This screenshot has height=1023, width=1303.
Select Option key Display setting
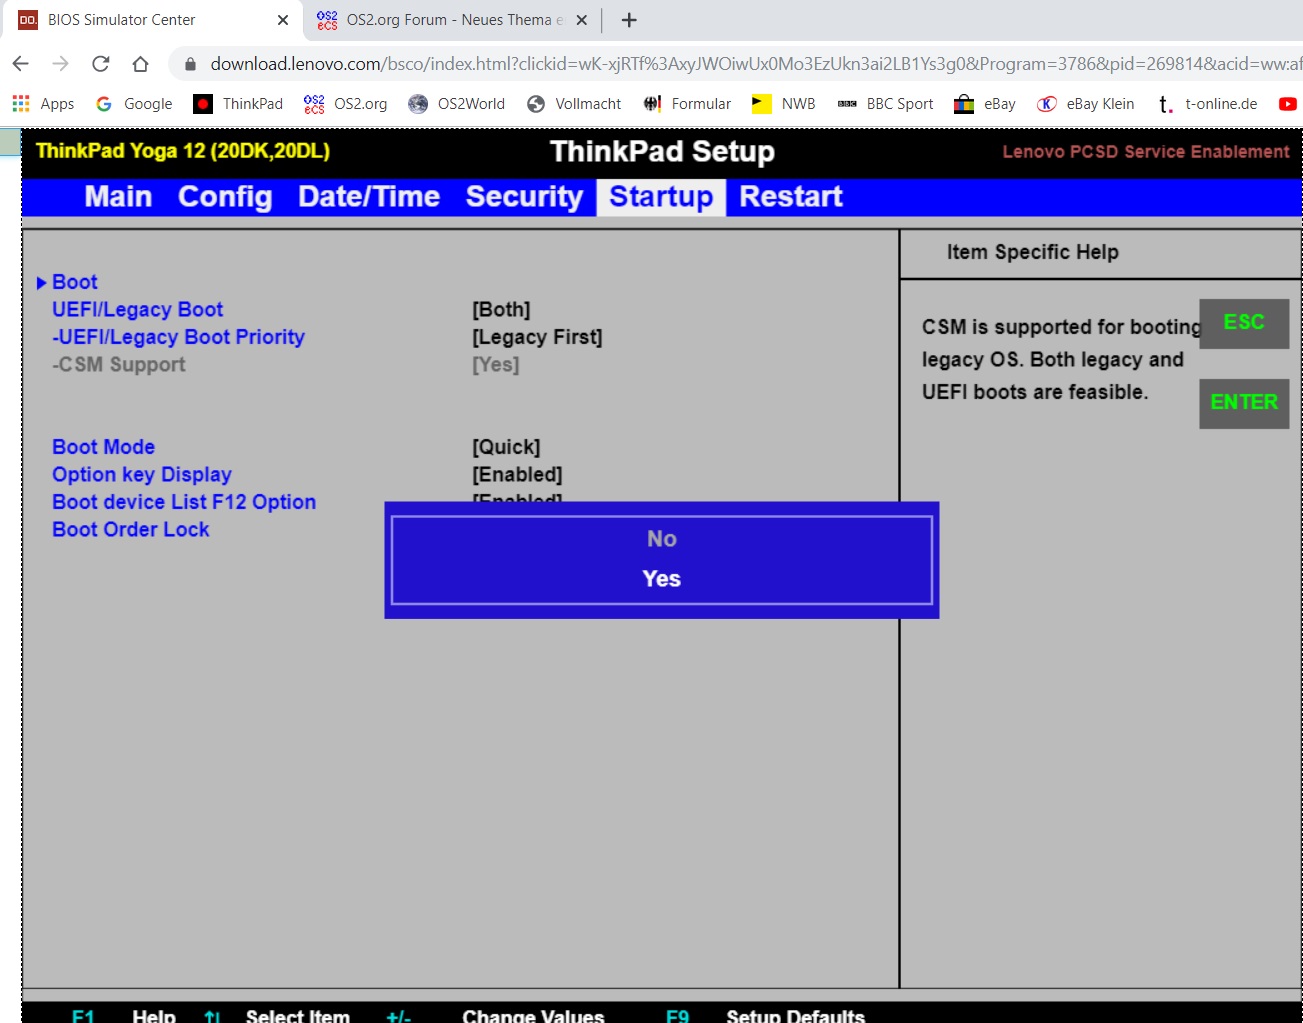coord(142,474)
